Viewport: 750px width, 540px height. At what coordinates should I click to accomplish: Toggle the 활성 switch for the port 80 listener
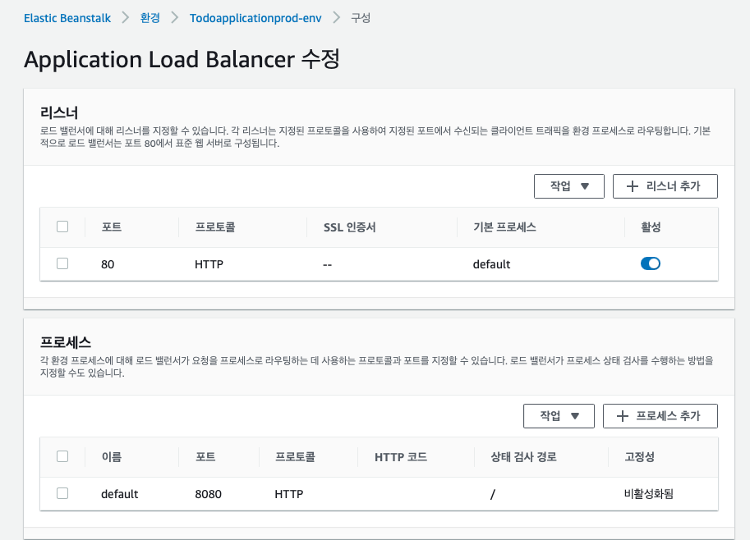coord(651,264)
